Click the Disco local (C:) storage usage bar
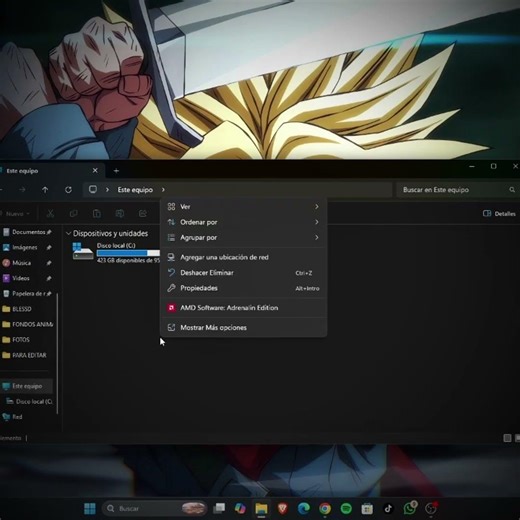 [128, 253]
